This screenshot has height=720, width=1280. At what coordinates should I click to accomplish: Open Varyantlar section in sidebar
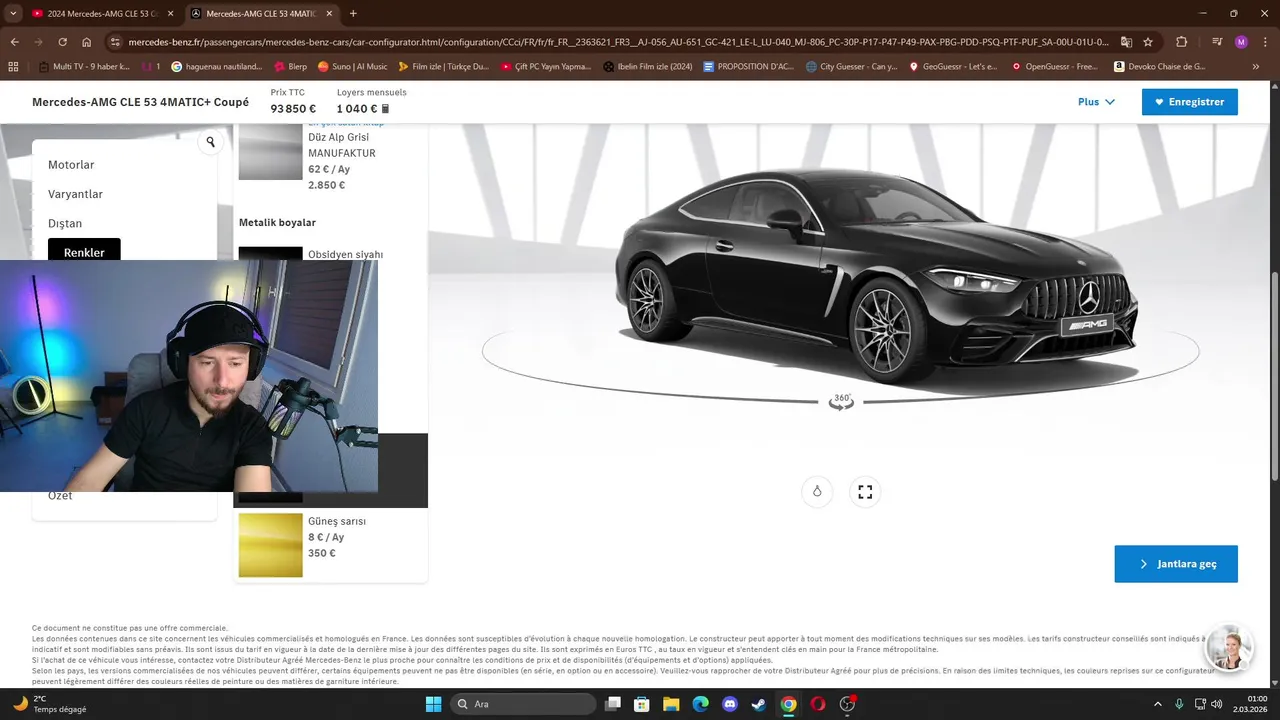(75, 194)
